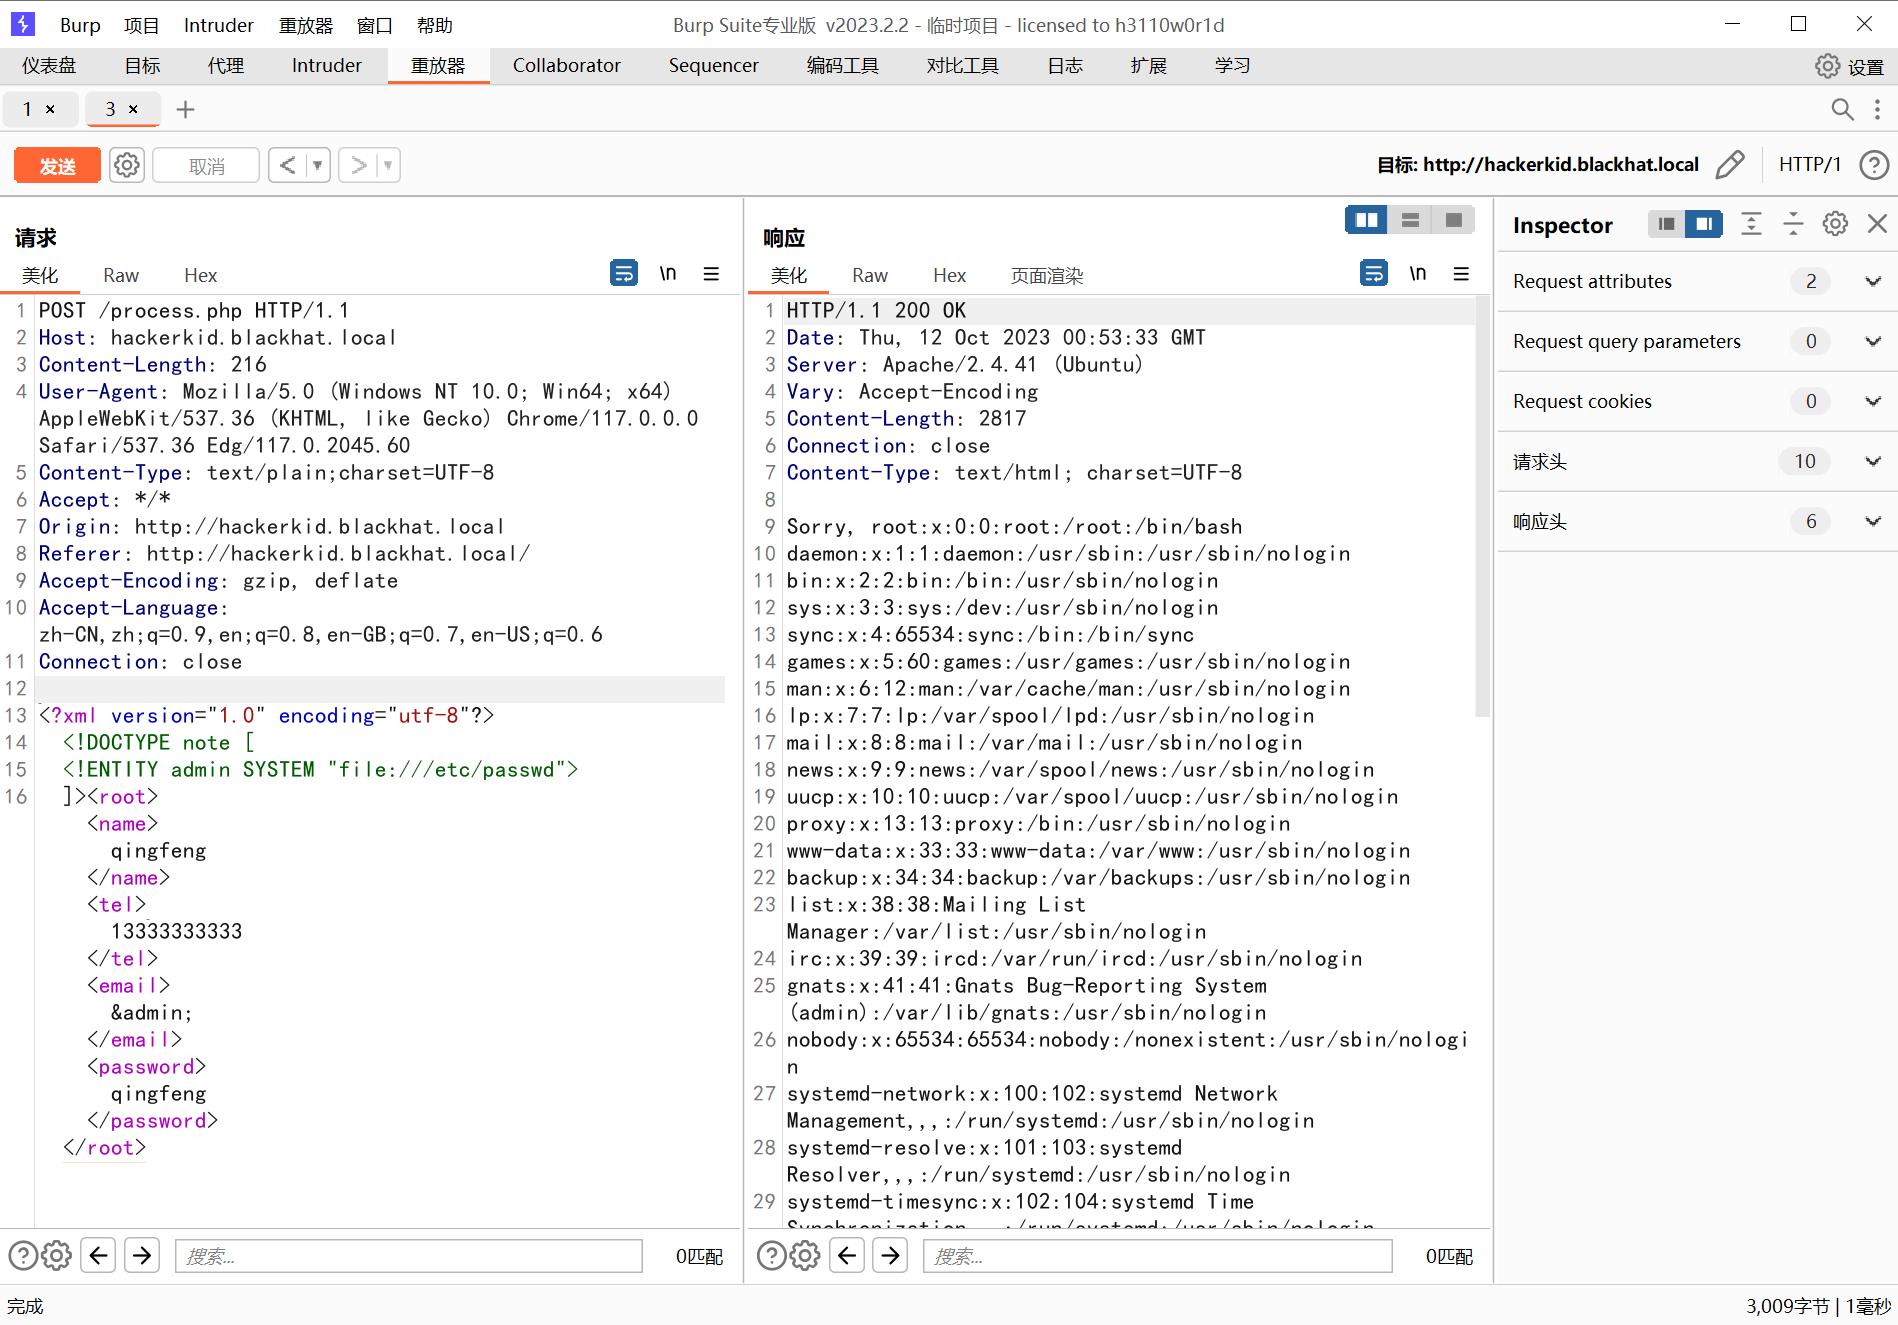Toggle word wrap in request panel
1898x1325 pixels.
coord(624,272)
